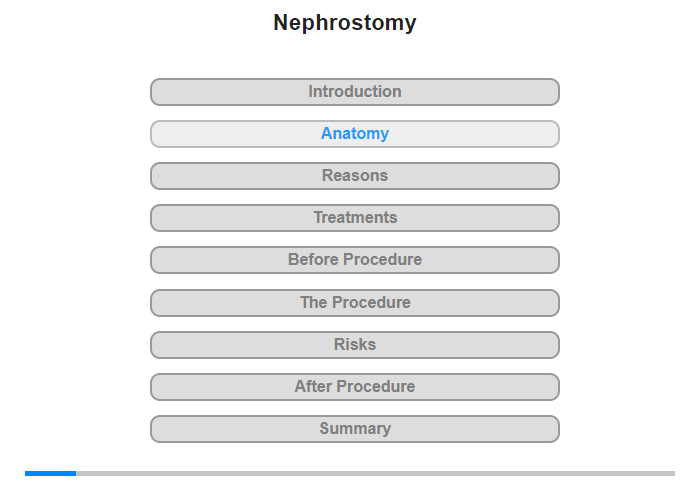Screen dimensions: 700x480
Task: Jump to Before Procedure section
Action: (355, 260)
